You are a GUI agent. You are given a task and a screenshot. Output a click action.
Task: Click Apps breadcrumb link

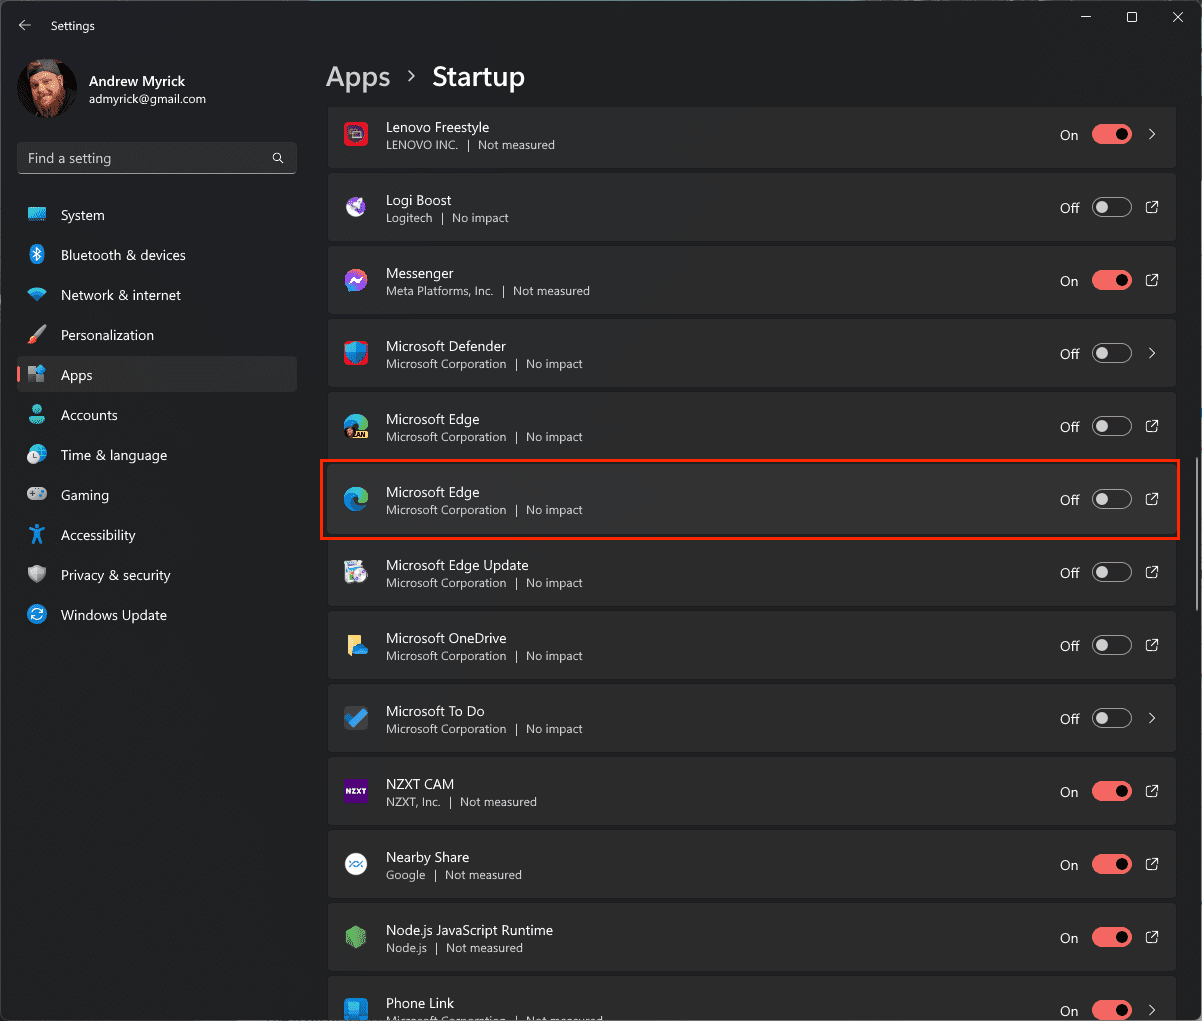[x=358, y=77]
